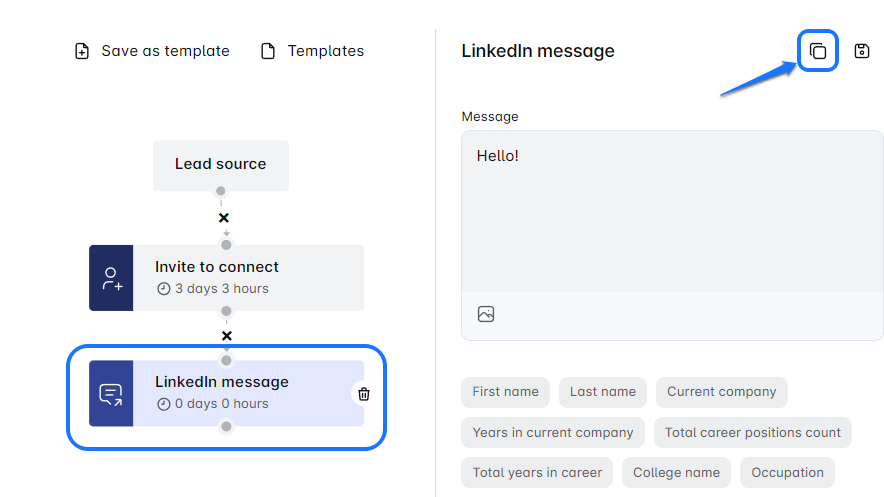Remove connector below Invite to connect
This screenshot has height=497, width=884.
coord(227,336)
